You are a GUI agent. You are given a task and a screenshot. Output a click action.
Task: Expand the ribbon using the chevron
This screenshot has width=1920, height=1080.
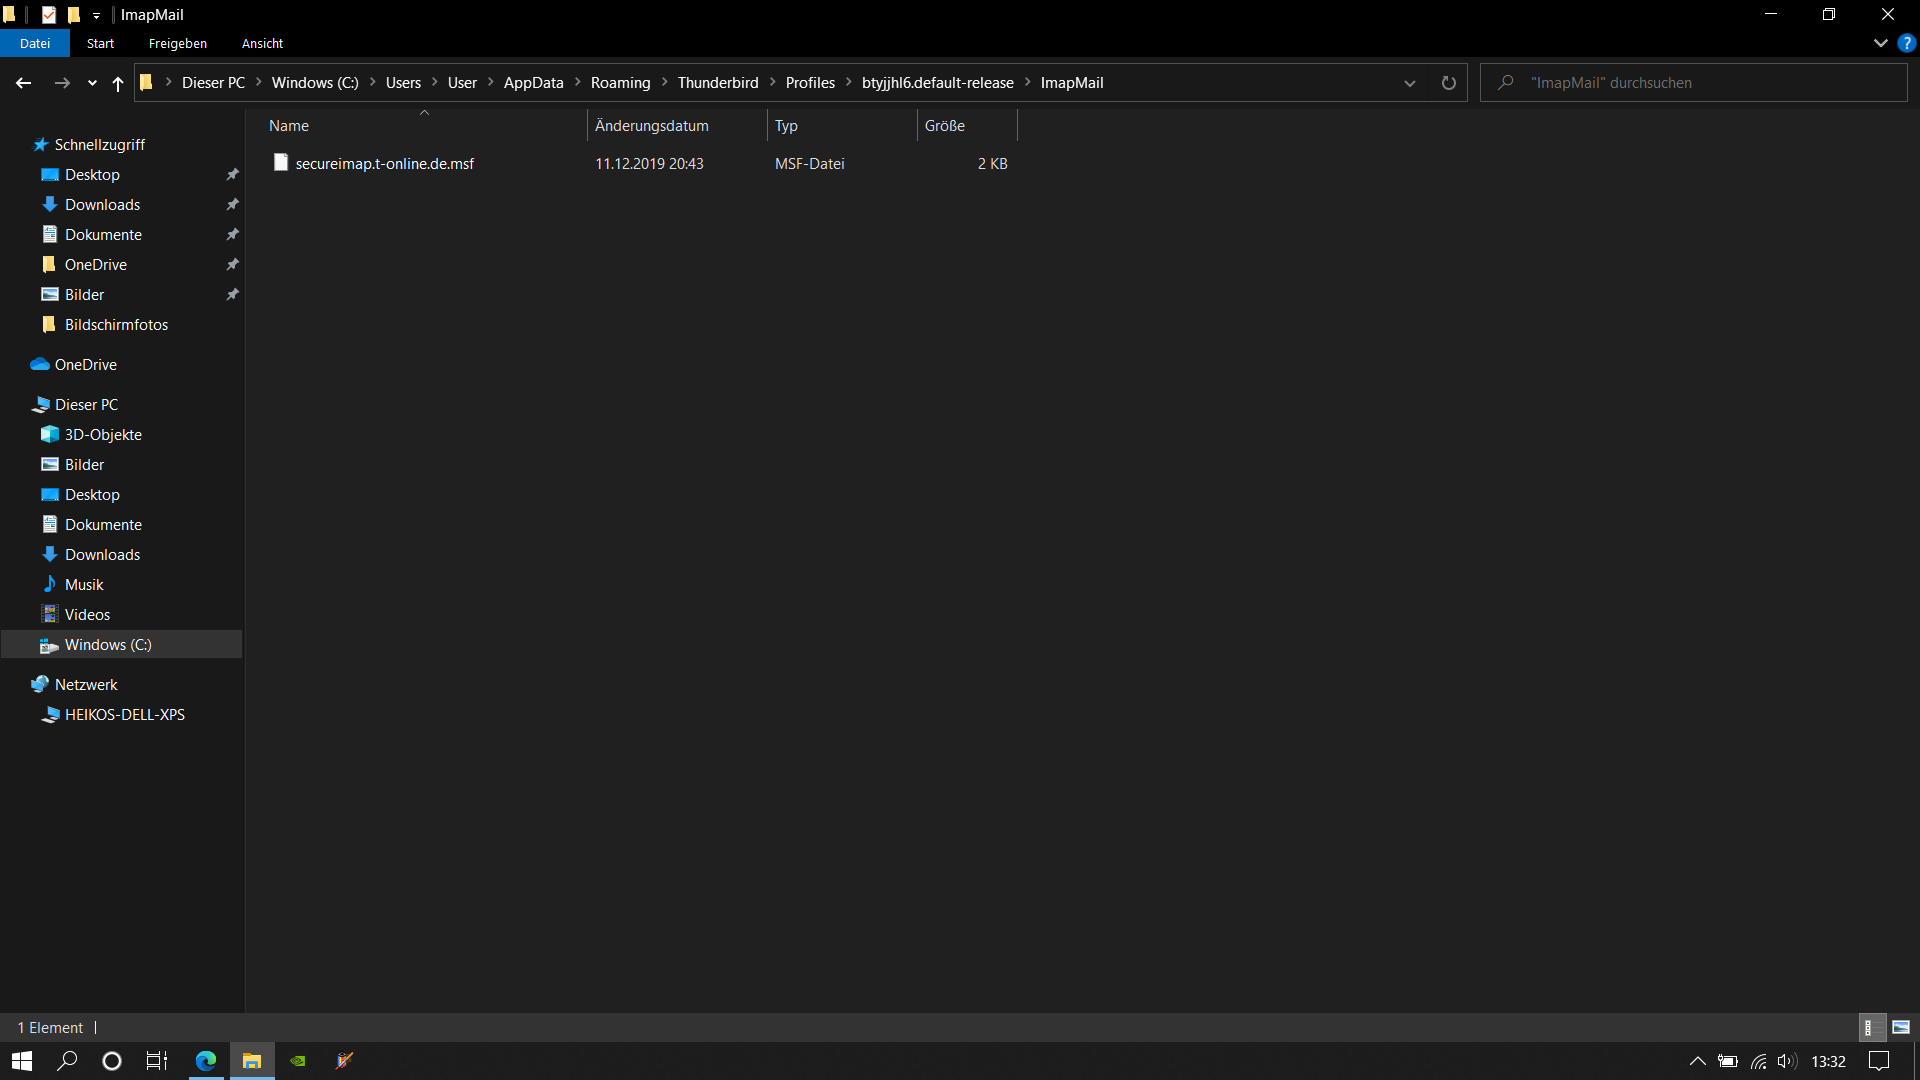[1880, 43]
